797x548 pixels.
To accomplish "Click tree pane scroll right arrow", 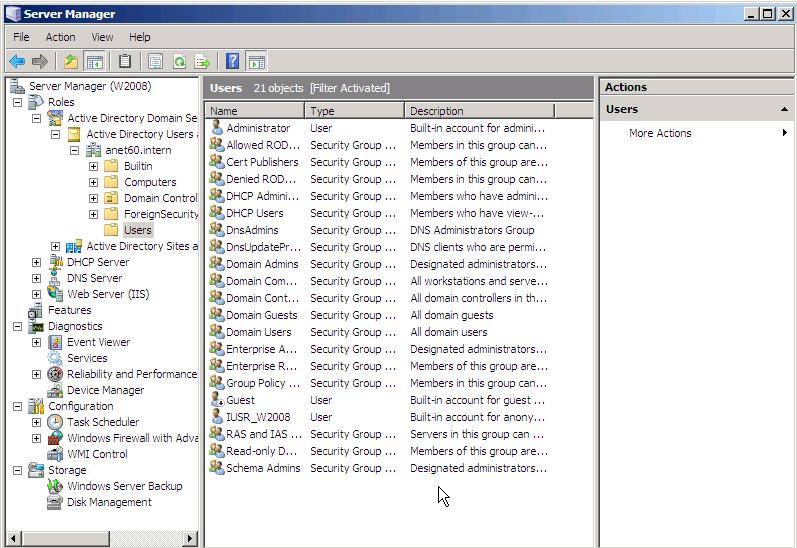I will click(x=191, y=538).
